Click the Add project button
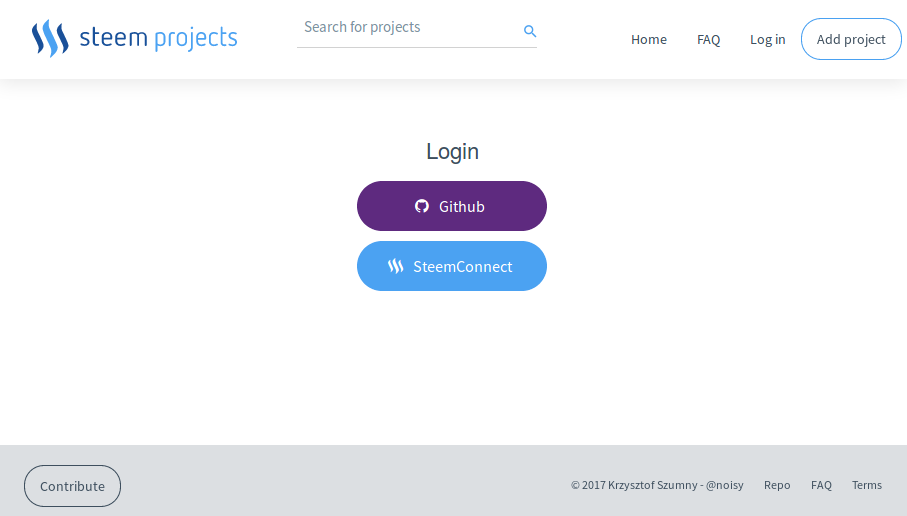This screenshot has height=516, width=907. pyautogui.click(x=851, y=39)
